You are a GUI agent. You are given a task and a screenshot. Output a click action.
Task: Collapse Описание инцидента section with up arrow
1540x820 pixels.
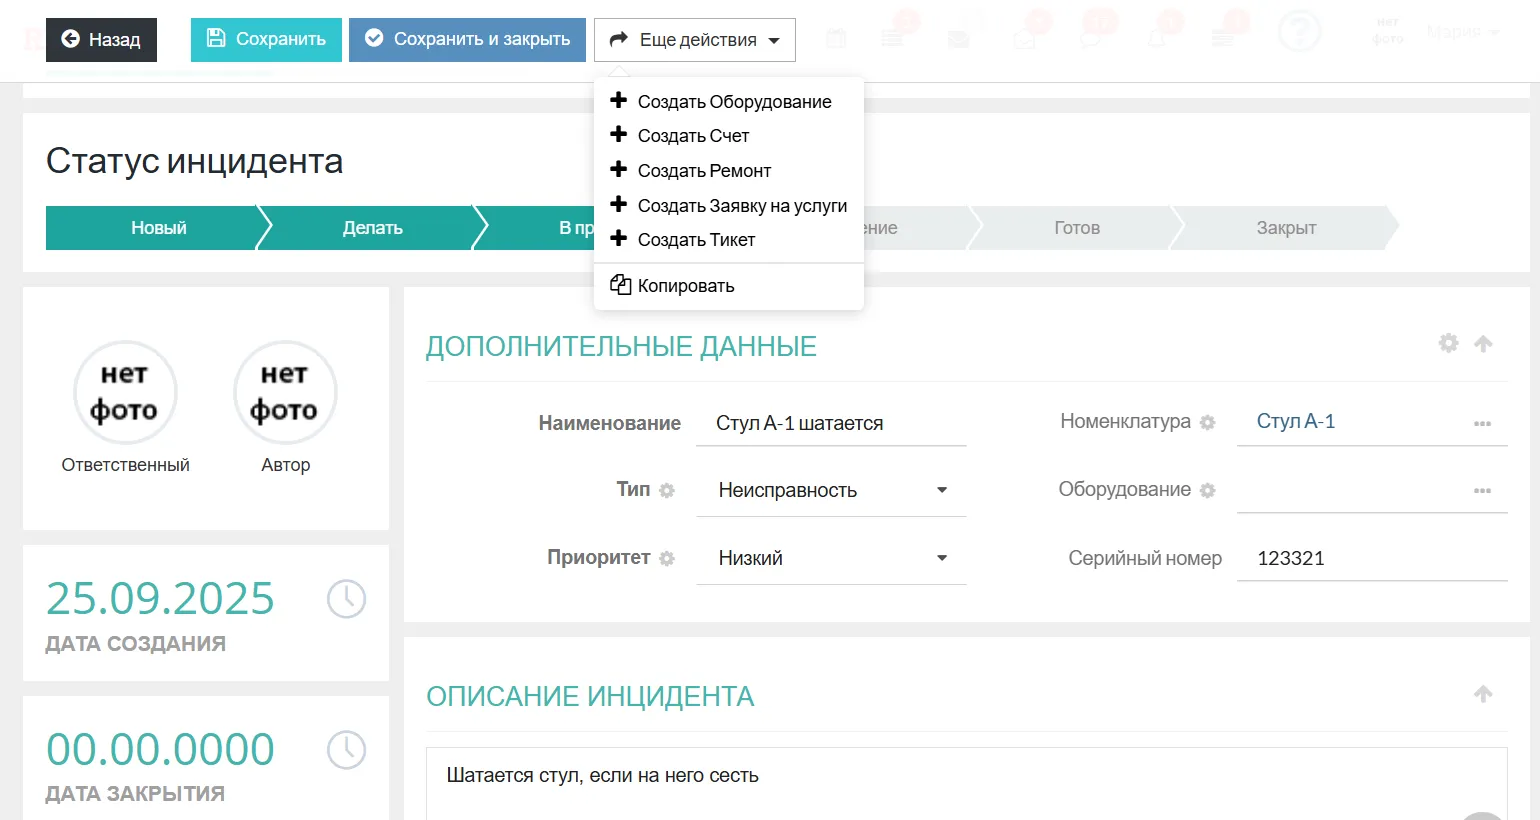point(1483,694)
